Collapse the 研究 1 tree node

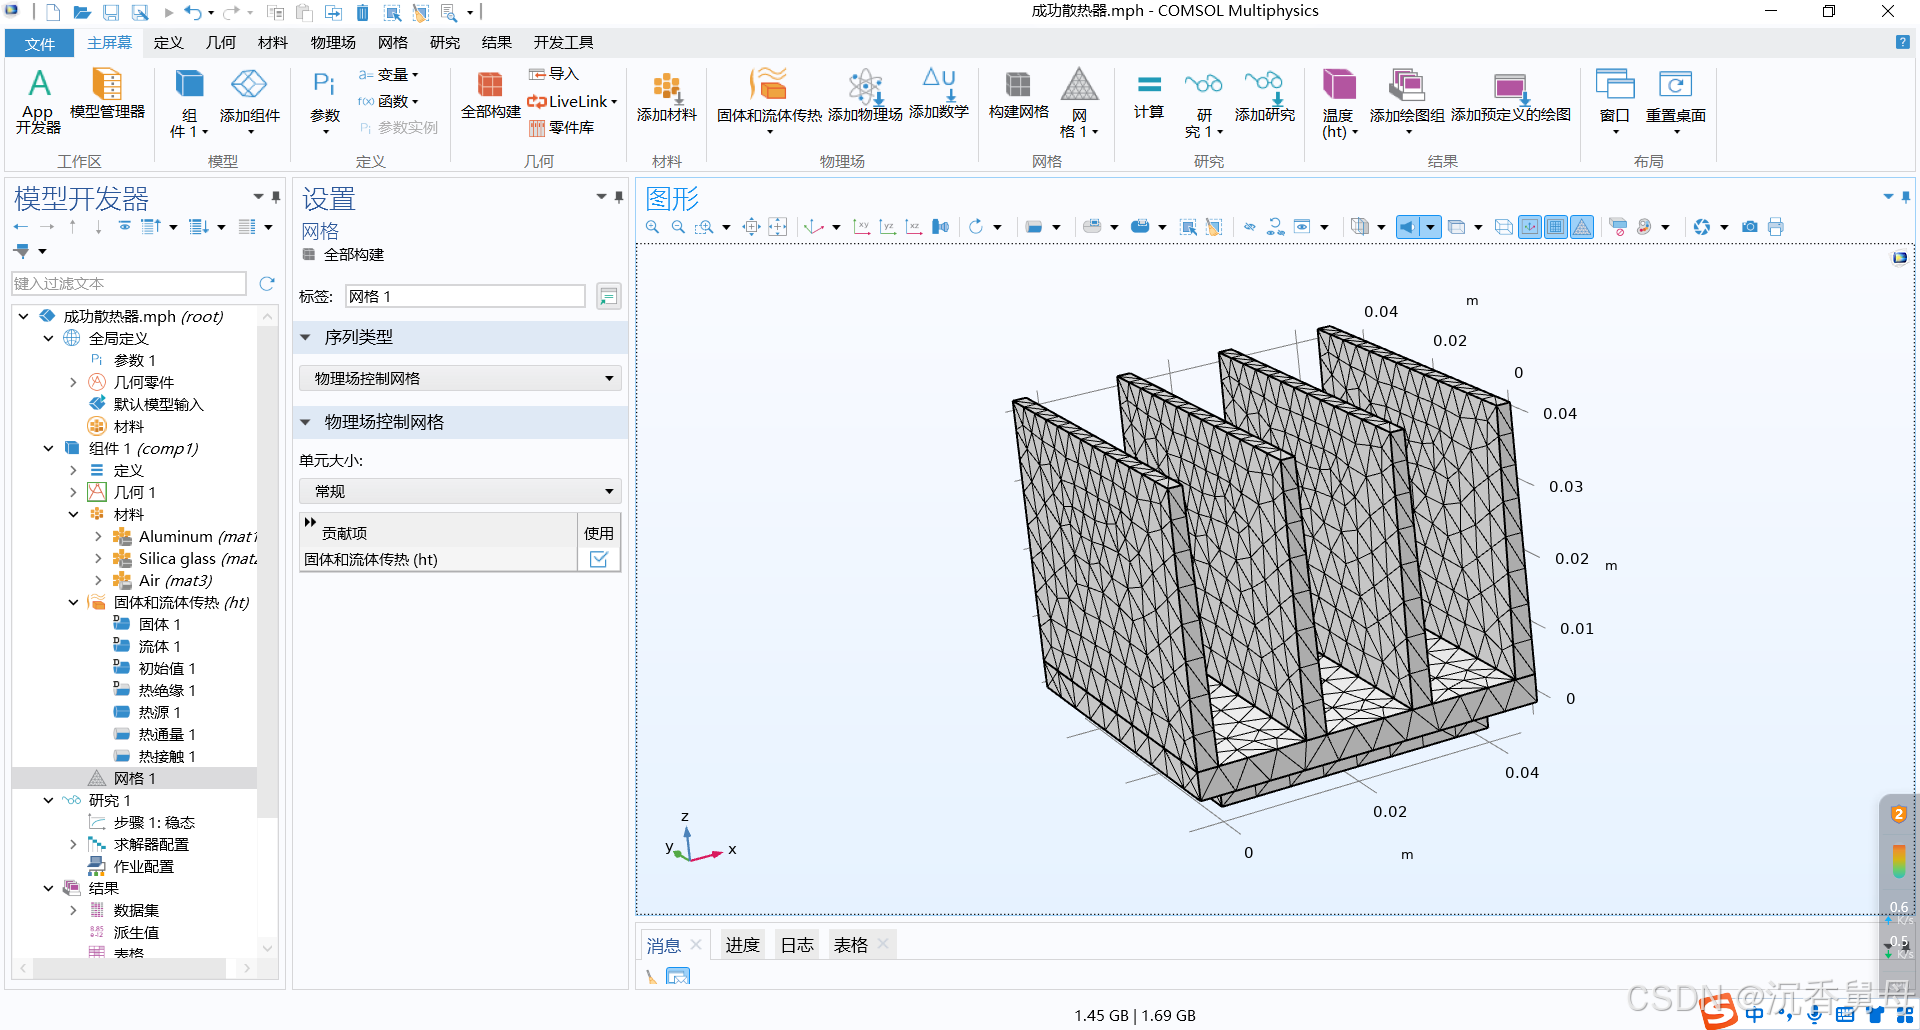48,800
